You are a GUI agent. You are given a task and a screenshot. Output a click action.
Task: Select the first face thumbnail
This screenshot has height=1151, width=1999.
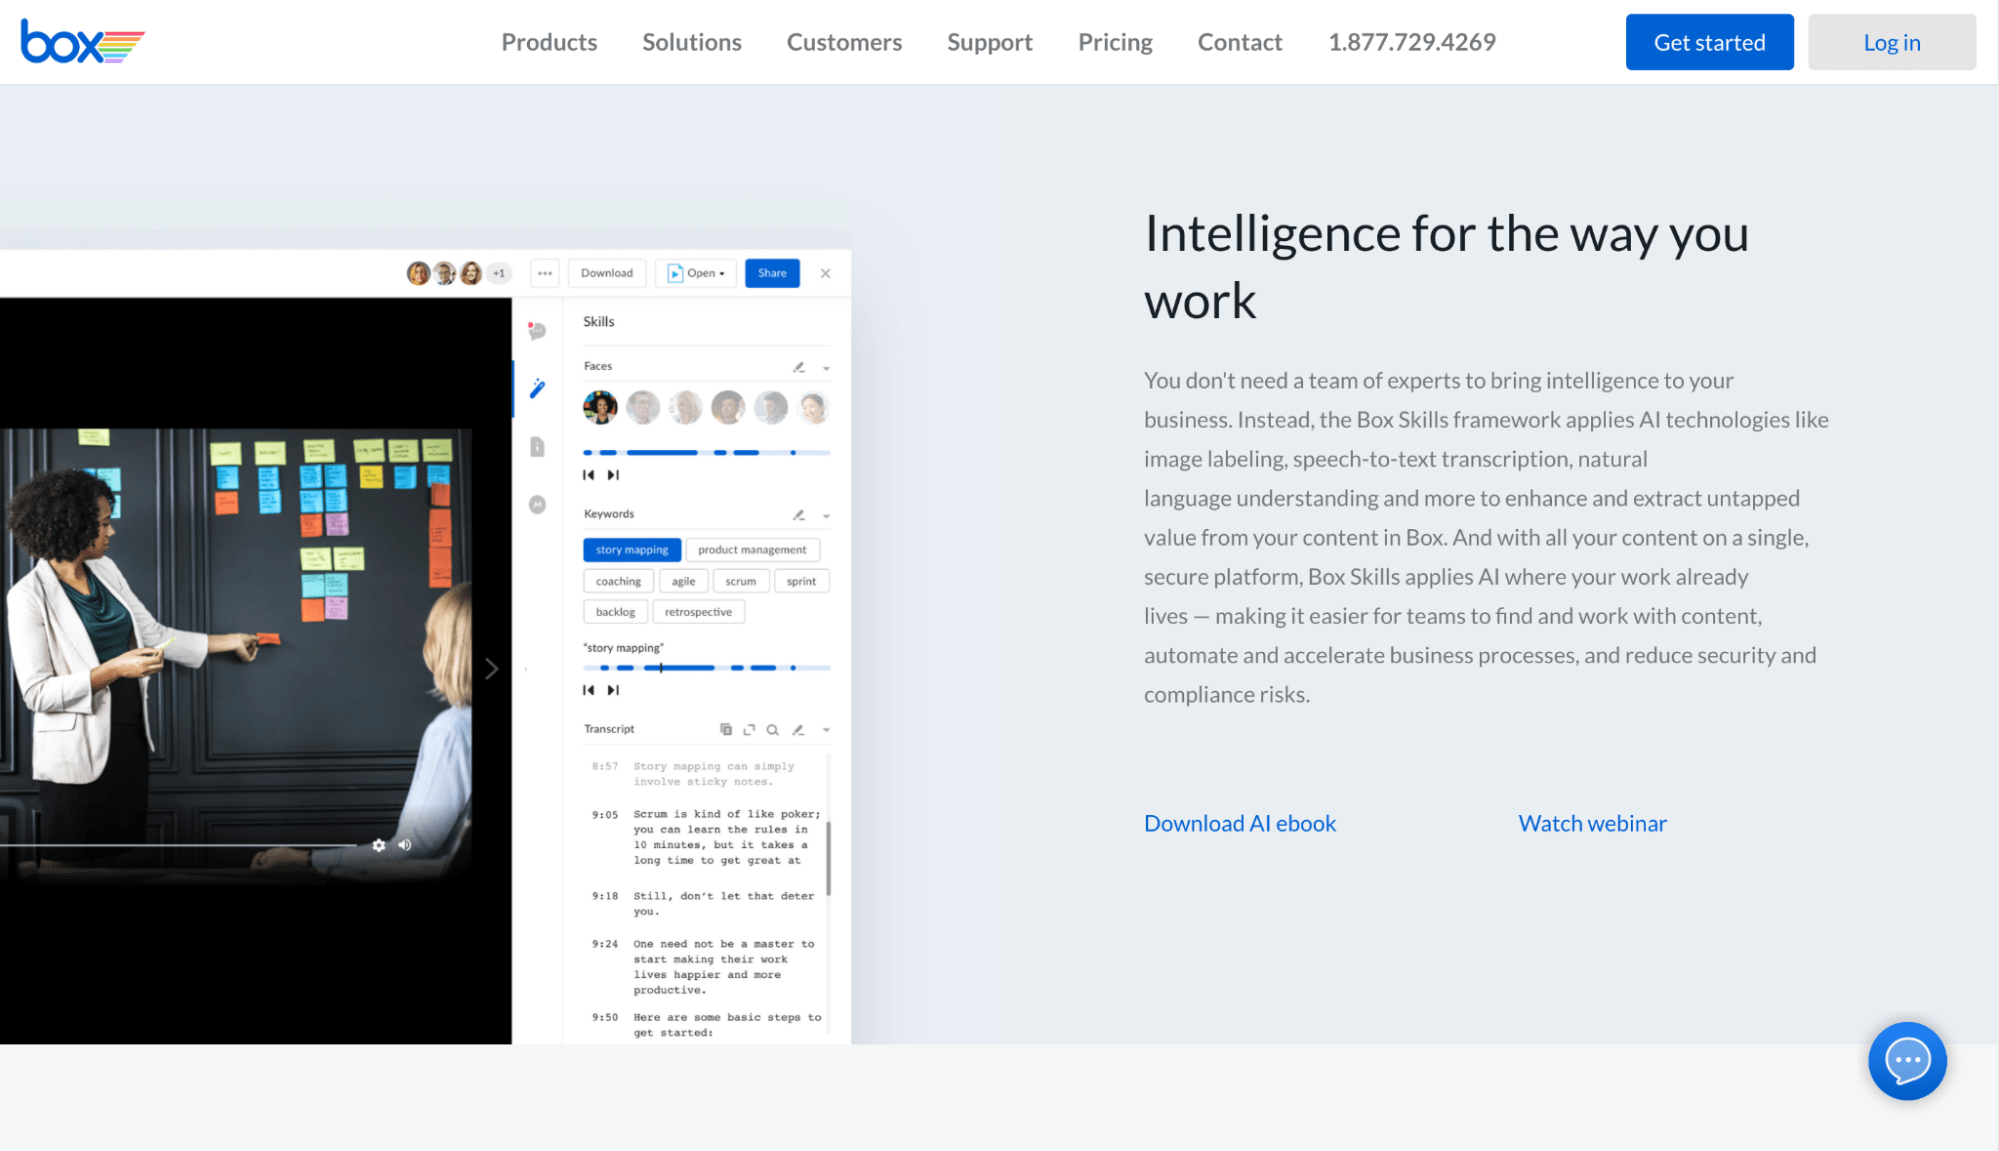pos(600,407)
